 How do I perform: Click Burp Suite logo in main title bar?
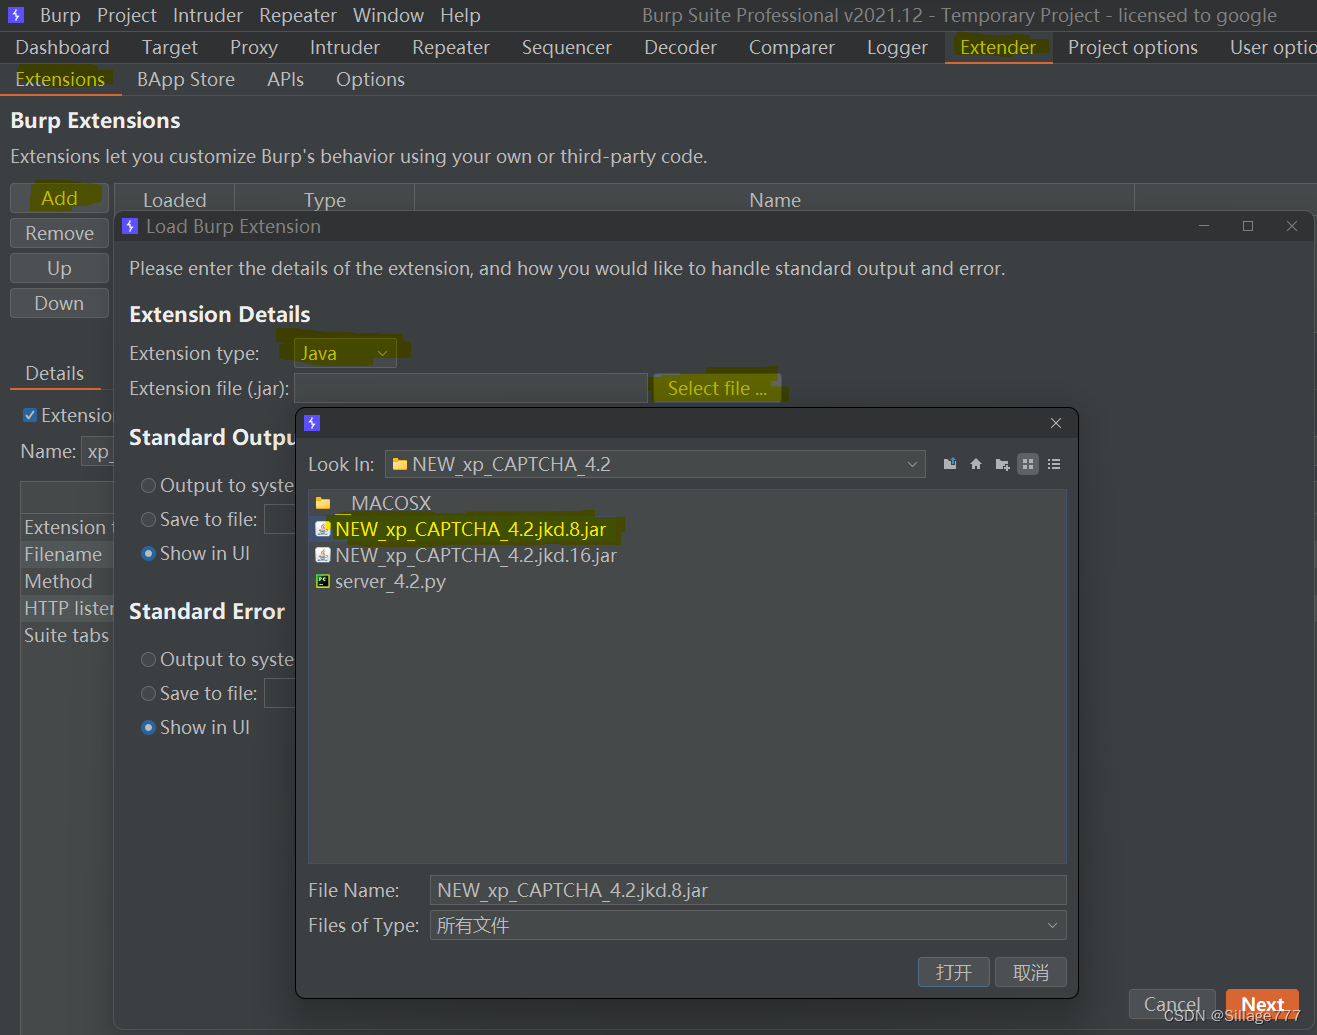(x=16, y=15)
